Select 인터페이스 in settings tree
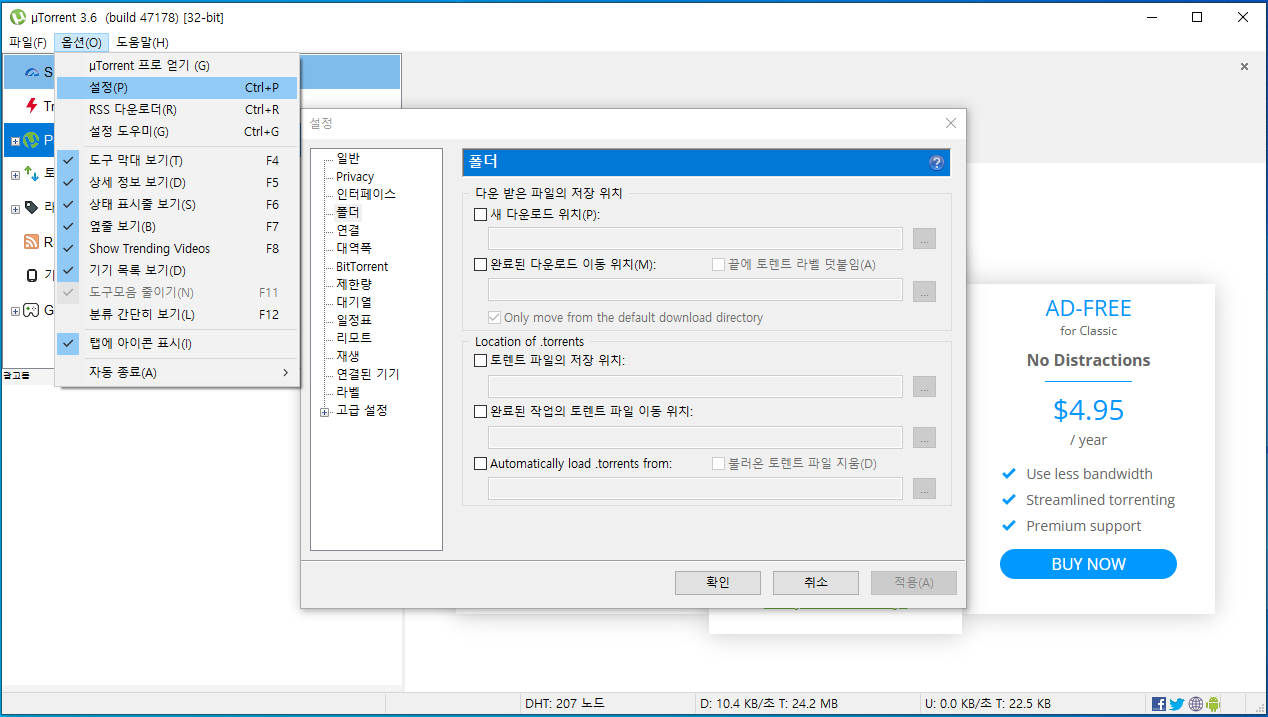This screenshot has height=717, width=1268. (366, 194)
